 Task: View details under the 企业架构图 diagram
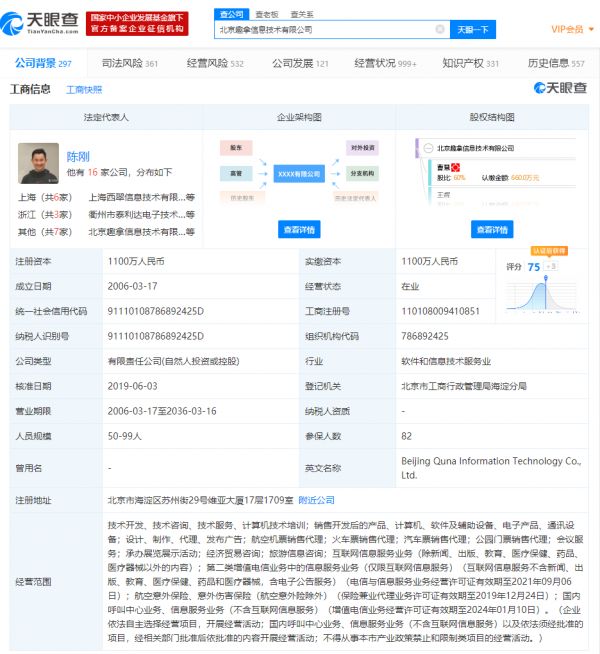tap(299, 229)
